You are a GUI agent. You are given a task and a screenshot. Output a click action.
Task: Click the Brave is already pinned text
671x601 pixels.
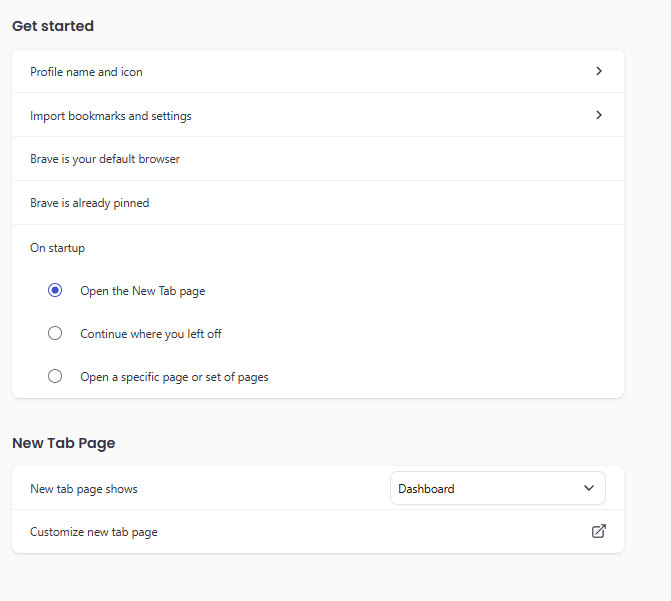89,203
